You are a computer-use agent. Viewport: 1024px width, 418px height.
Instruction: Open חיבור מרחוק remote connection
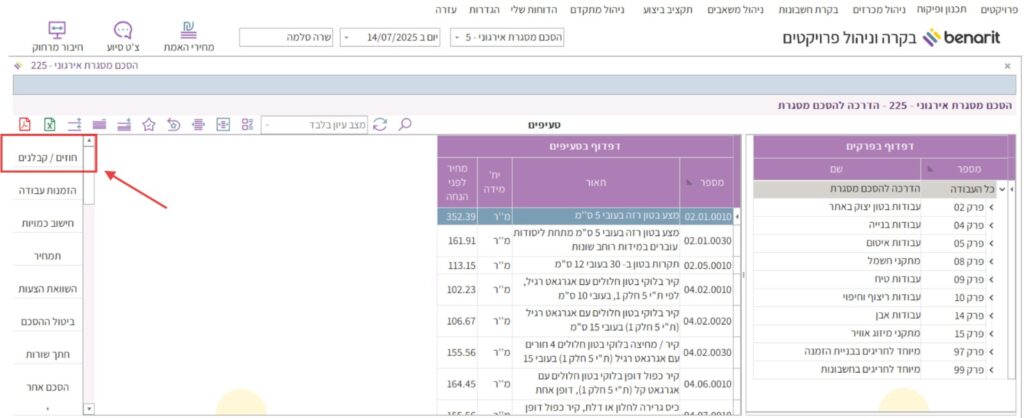pyautogui.click(x=56, y=37)
